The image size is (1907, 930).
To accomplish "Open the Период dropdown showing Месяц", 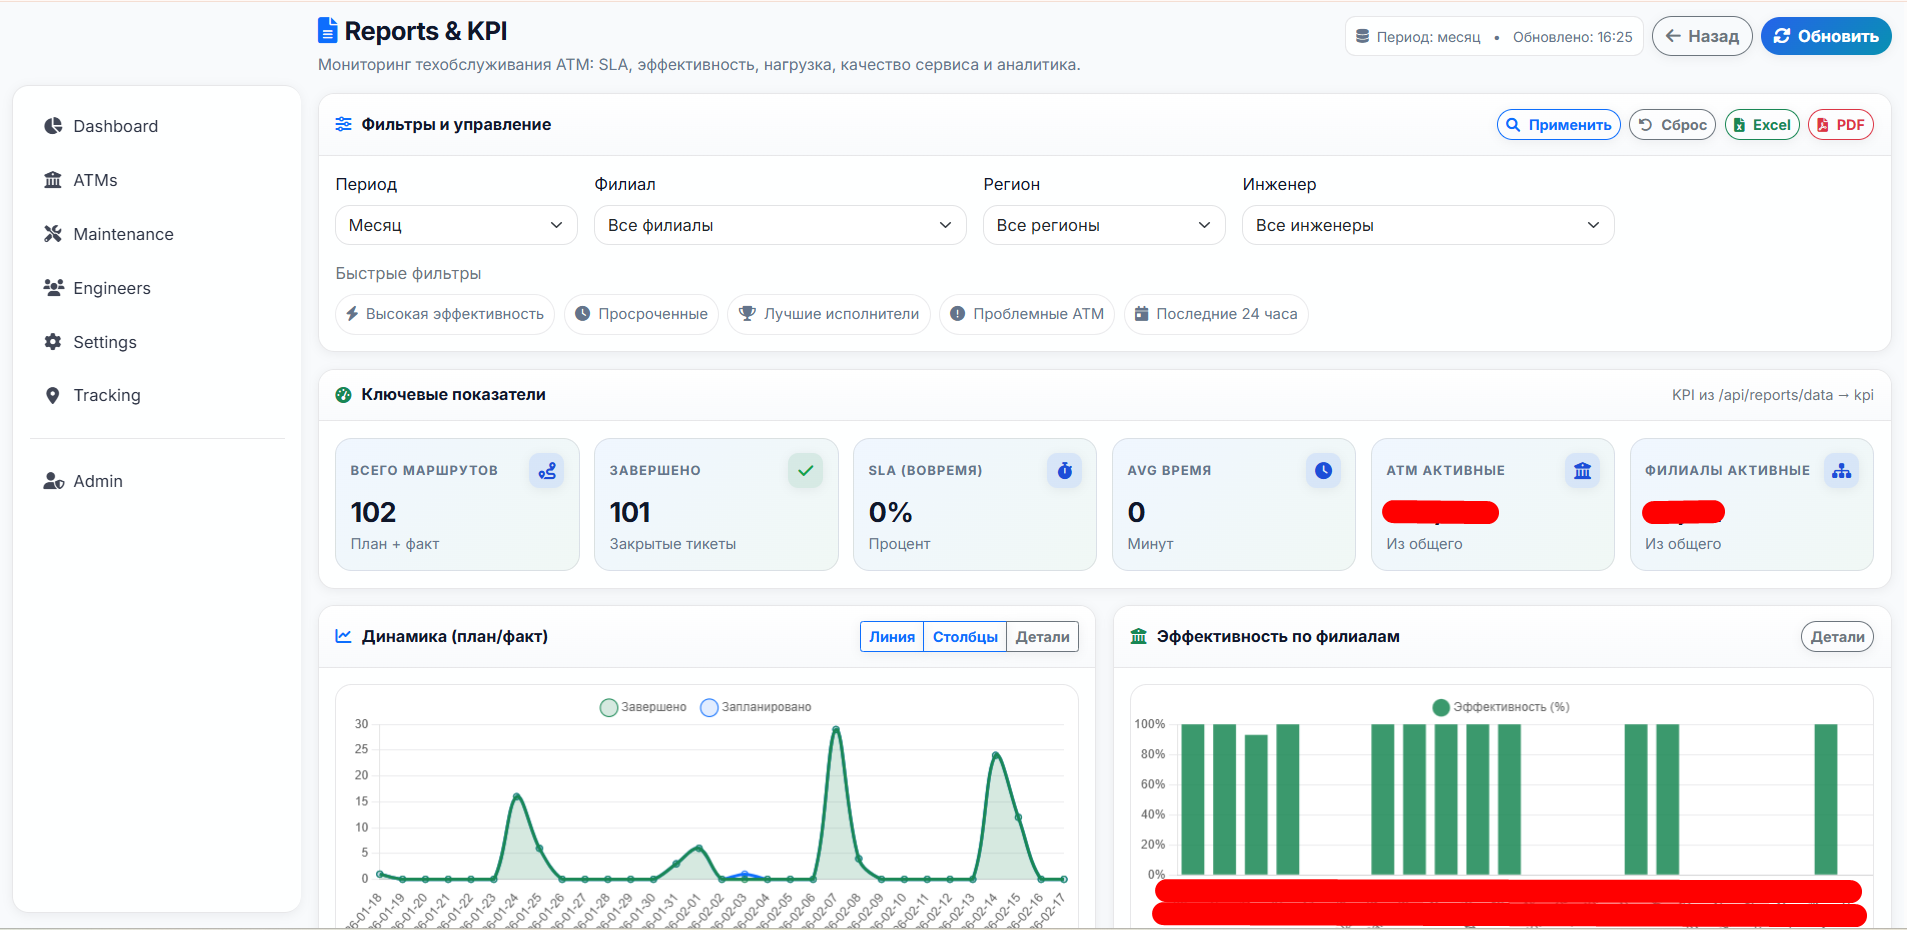I will tap(456, 225).
